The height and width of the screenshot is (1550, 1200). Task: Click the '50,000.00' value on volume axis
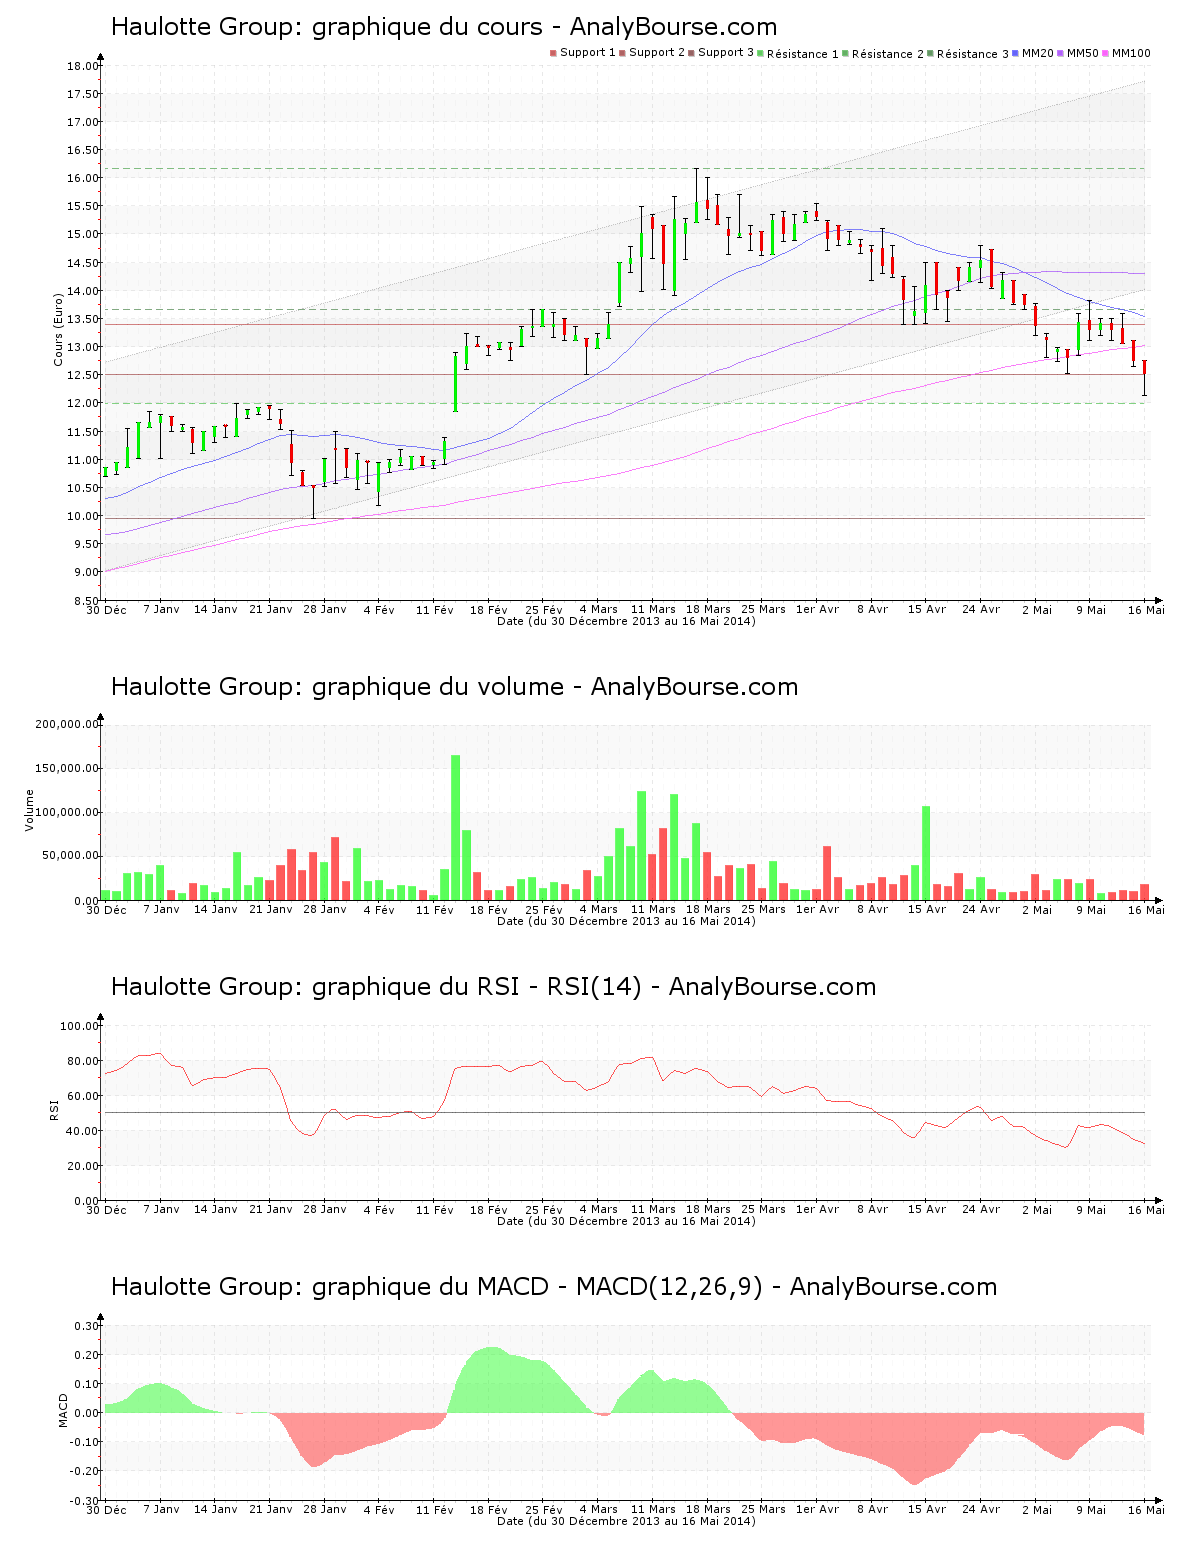pyautogui.click(x=71, y=856)
